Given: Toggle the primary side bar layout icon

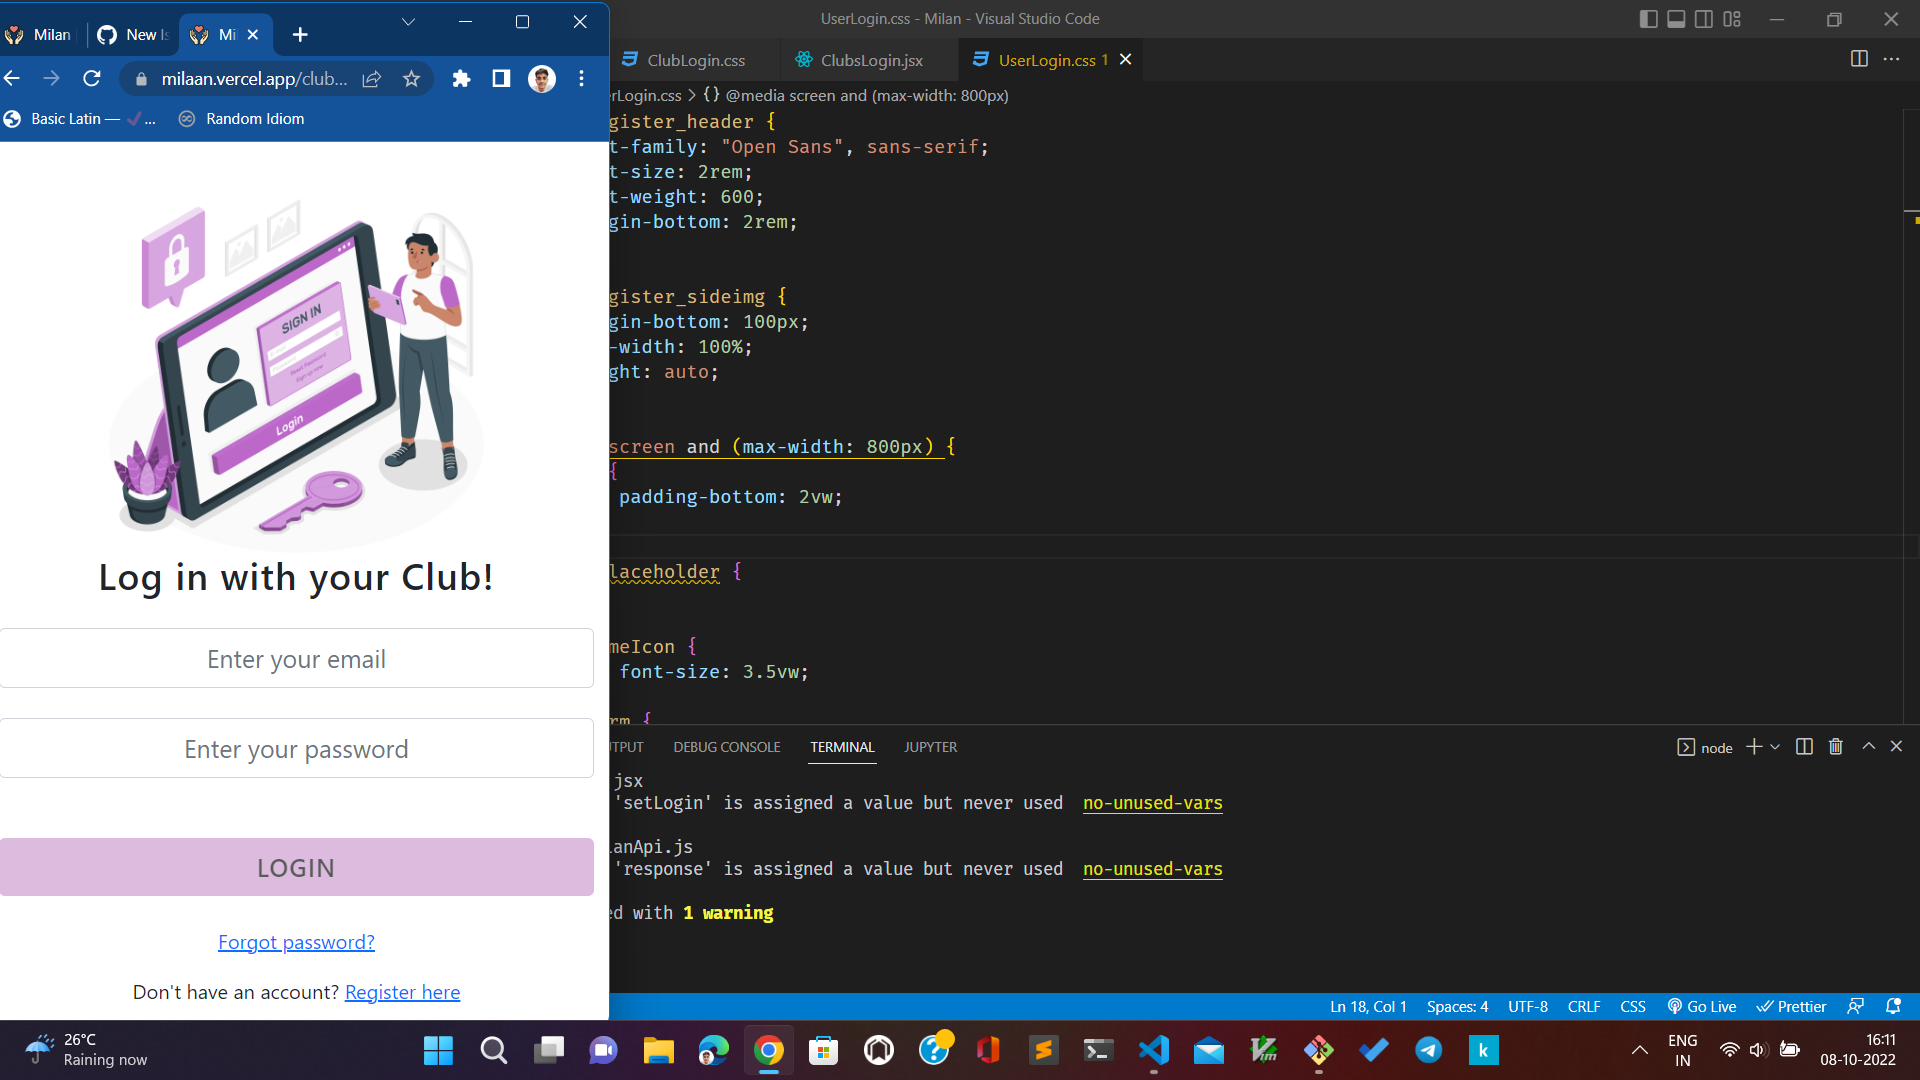Looking at the screenshot, I should point(1648,19).
